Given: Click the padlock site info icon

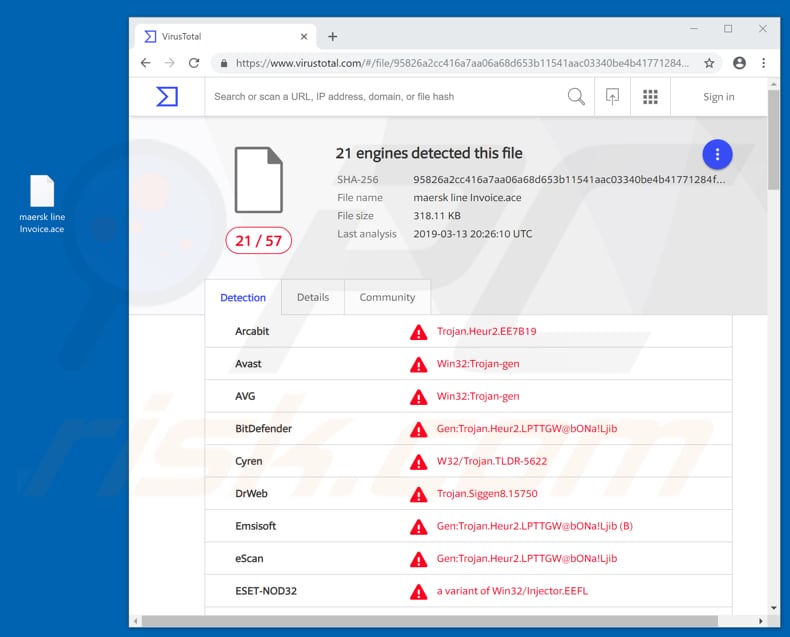Looking at the screenshot, I should (x=224, y=63).
